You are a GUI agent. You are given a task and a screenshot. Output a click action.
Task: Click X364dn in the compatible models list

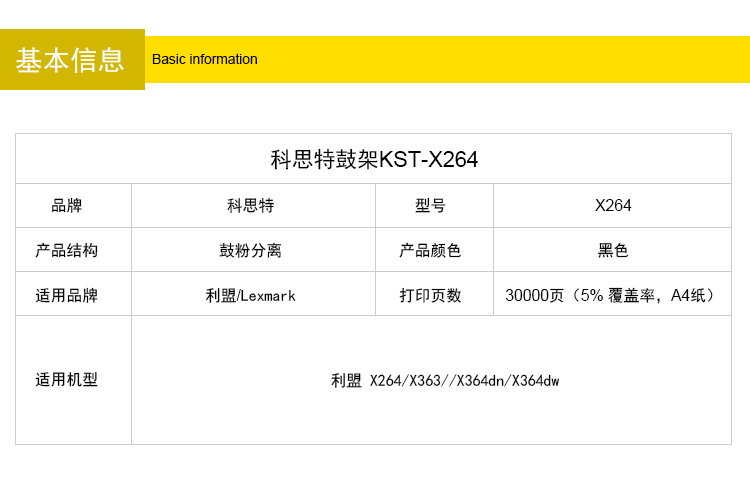478,381
